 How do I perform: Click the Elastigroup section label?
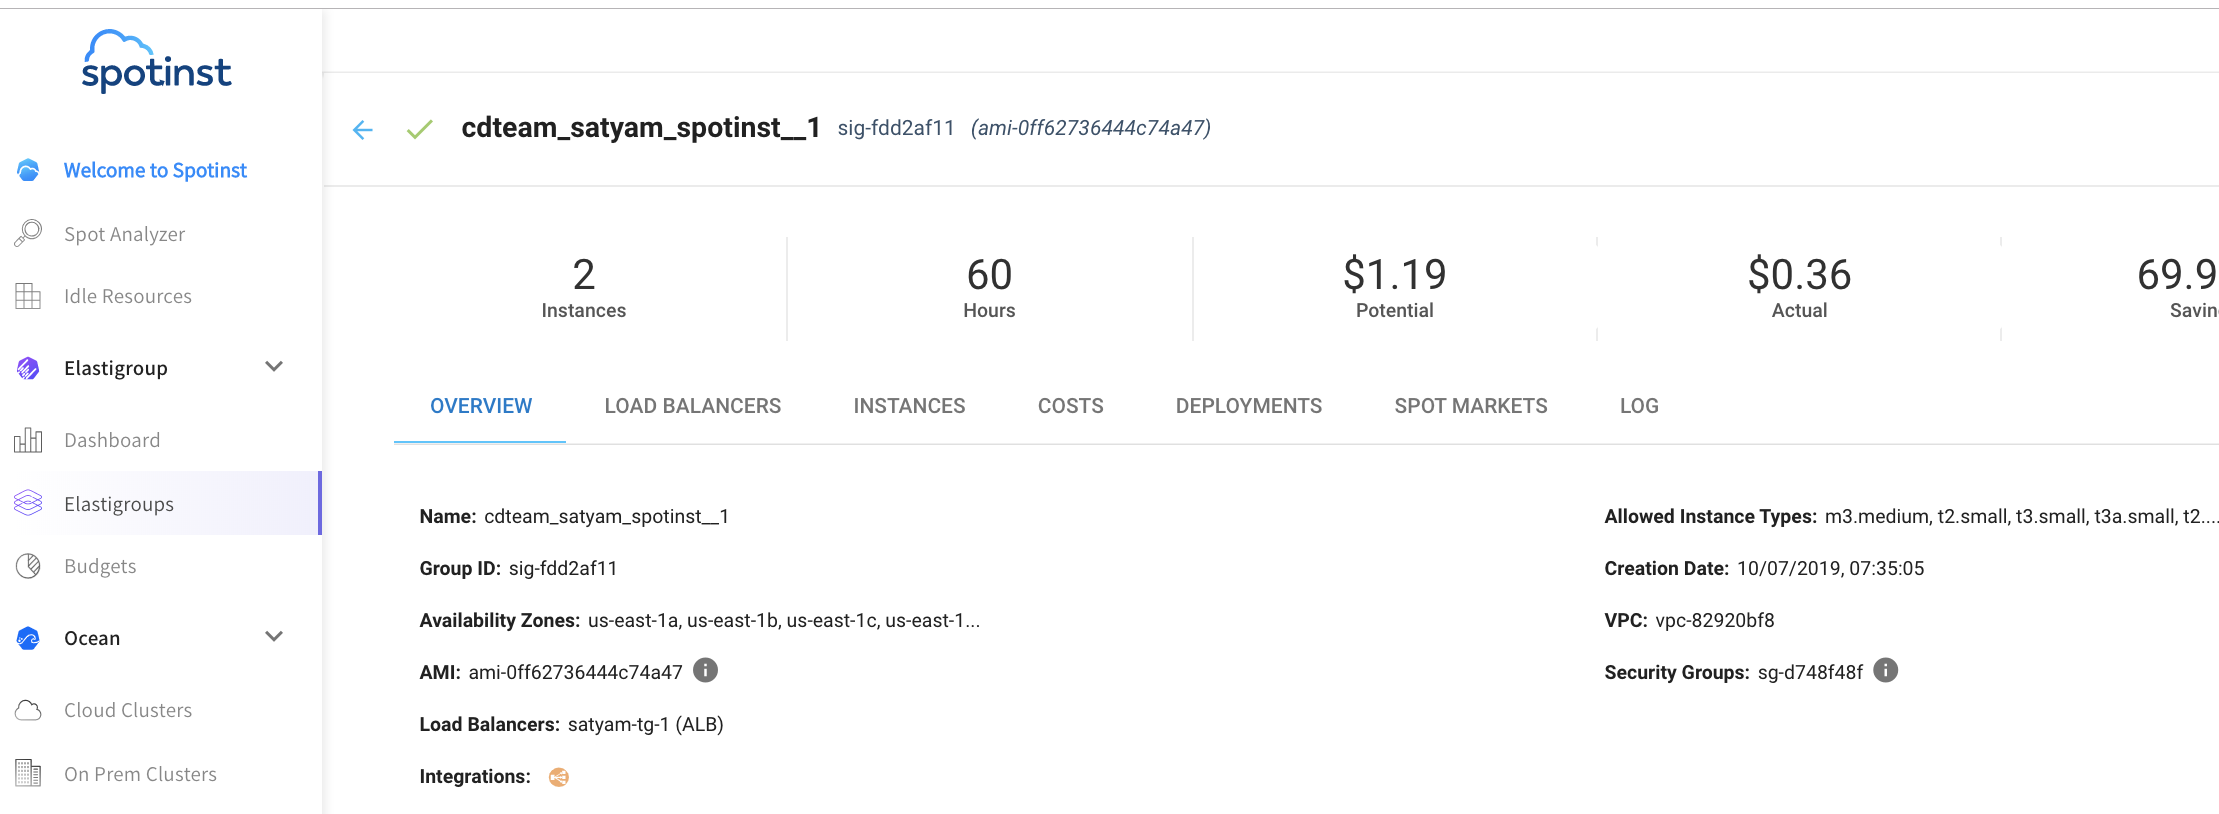click(116, 368)
